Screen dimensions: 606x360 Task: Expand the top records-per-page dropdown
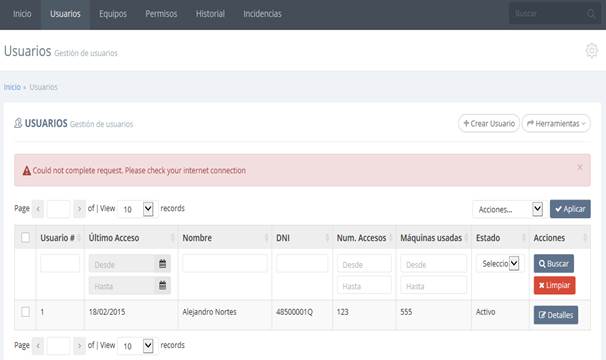[x=137, y=209]
